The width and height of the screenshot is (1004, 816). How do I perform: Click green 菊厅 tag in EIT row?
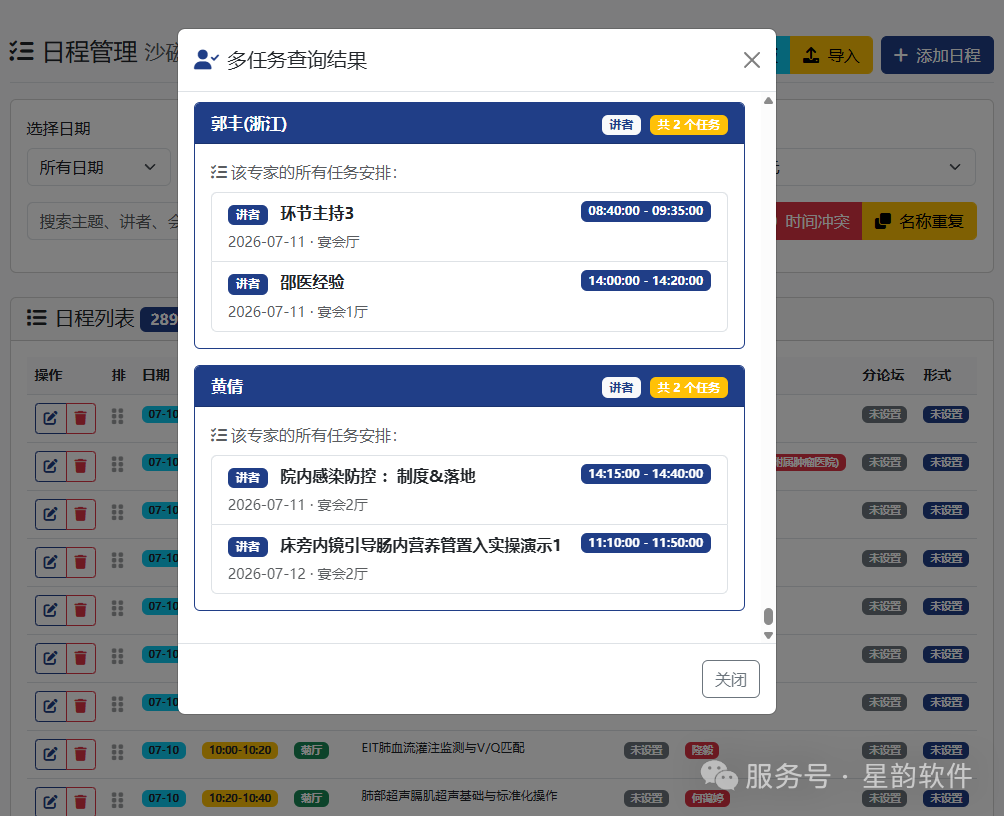pos(311,750)
